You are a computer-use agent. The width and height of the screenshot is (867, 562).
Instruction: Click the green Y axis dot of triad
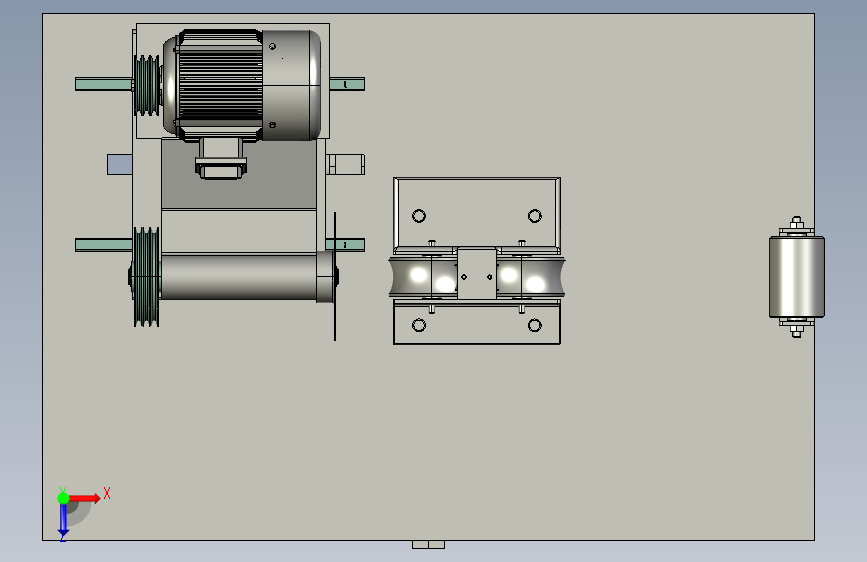63,498
